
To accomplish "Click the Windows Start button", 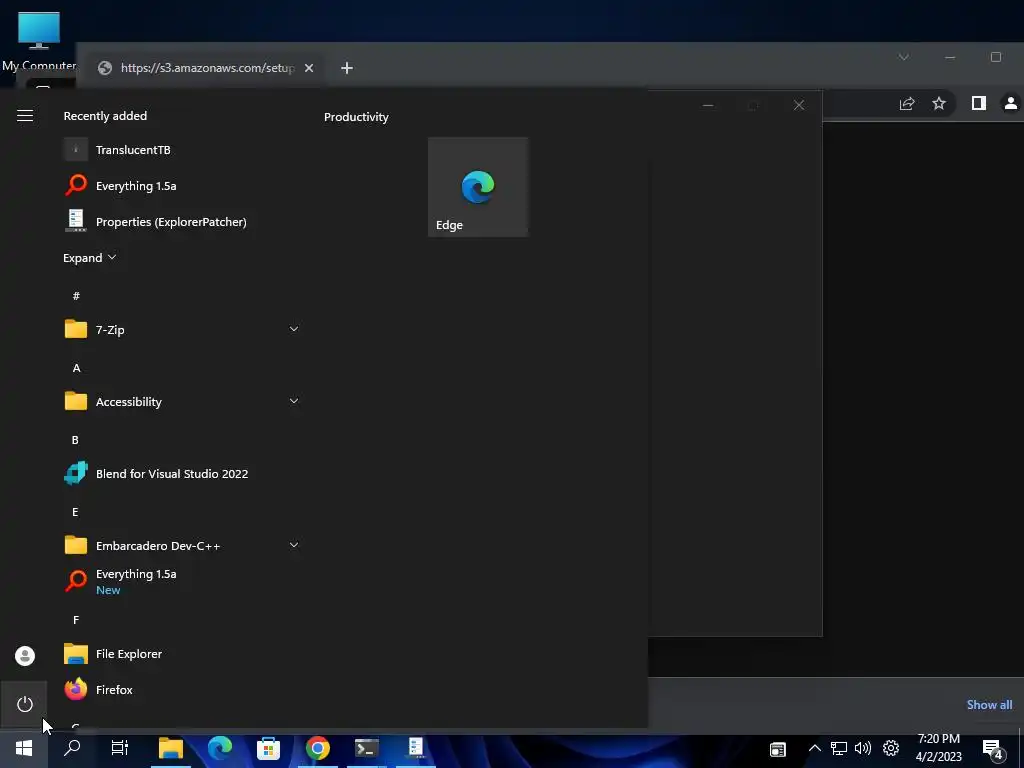I will click(x=24, y=748).
